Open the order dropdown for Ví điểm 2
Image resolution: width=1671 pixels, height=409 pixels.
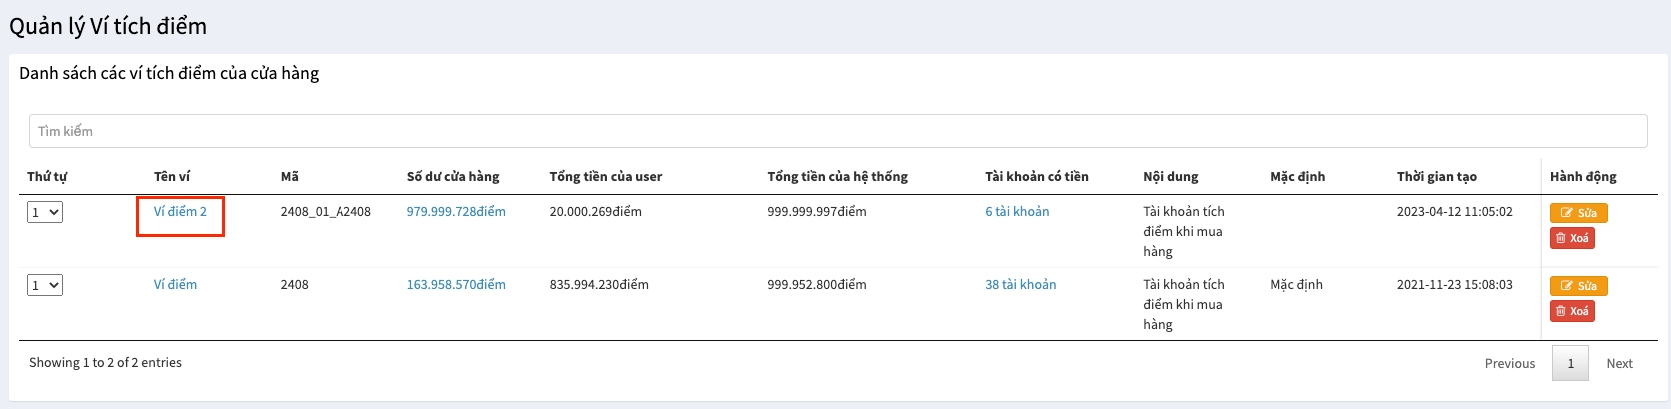[x=45, y=212]
